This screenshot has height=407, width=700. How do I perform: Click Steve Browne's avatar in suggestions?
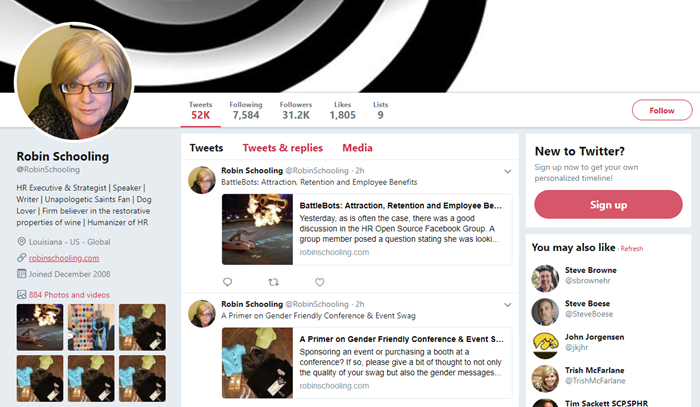[545, 278]
